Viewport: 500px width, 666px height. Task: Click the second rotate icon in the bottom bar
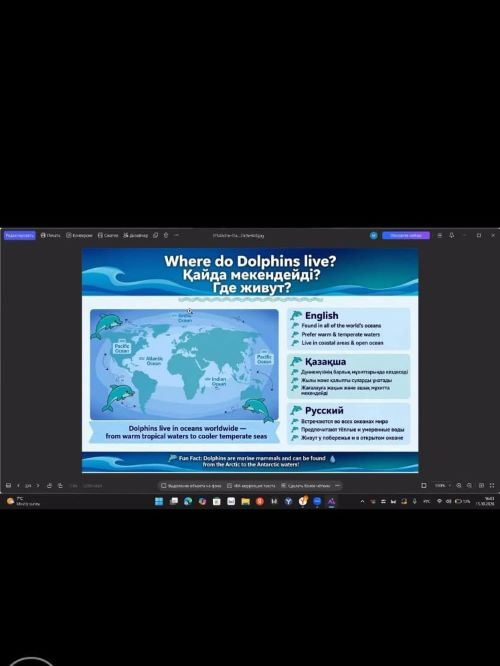point(60,485)
